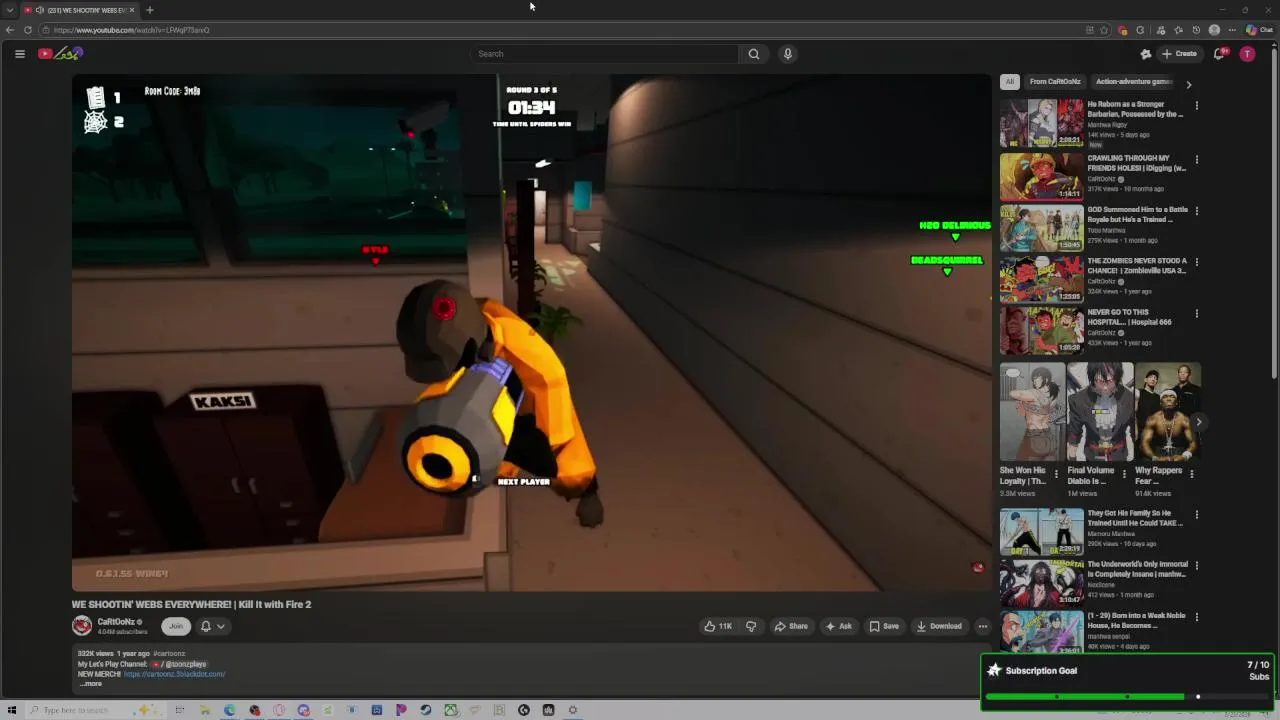Go back with browser back arrow
This screenshot has width=1280, height=720.
click(10, 30)
